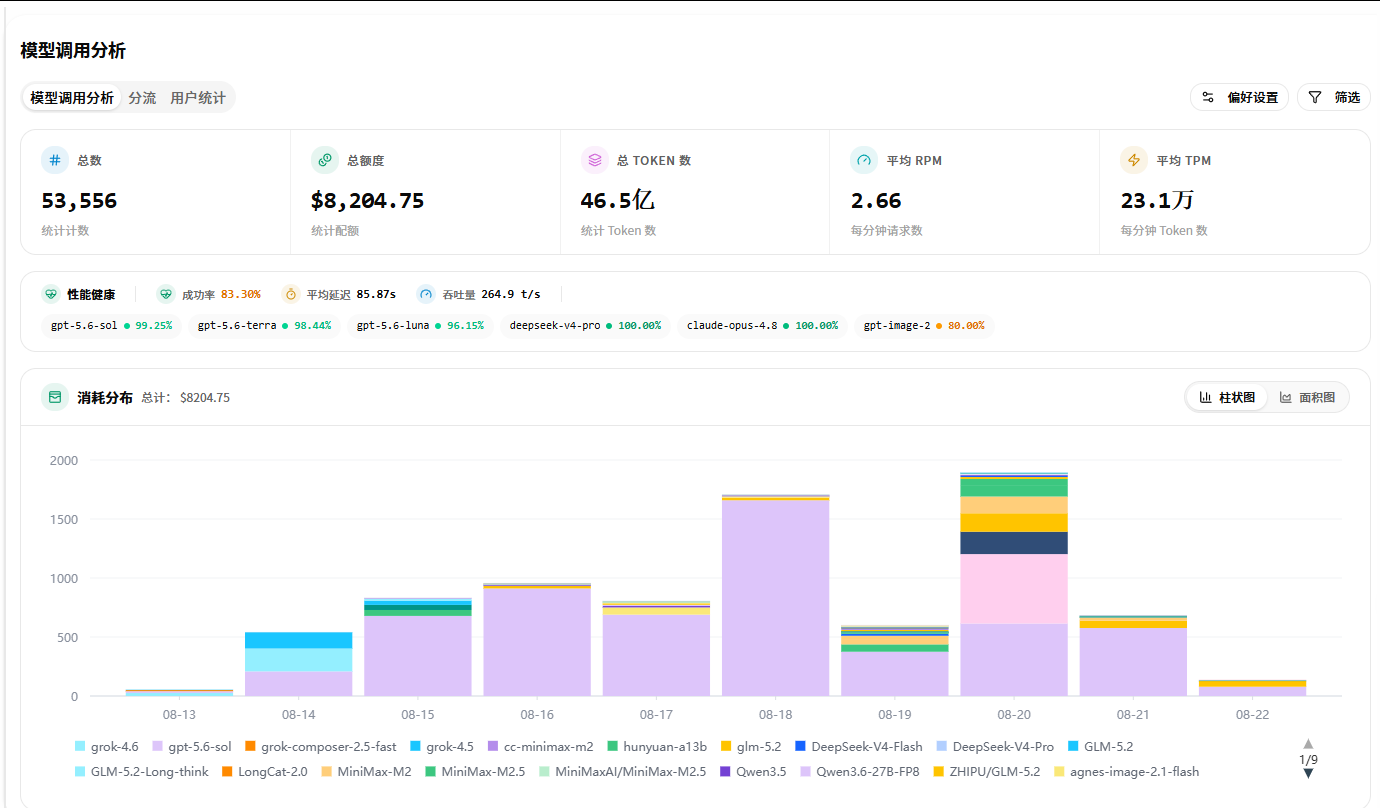Click the 2.66 average RPM value
1380x808 pixels.
pos(876,201)
